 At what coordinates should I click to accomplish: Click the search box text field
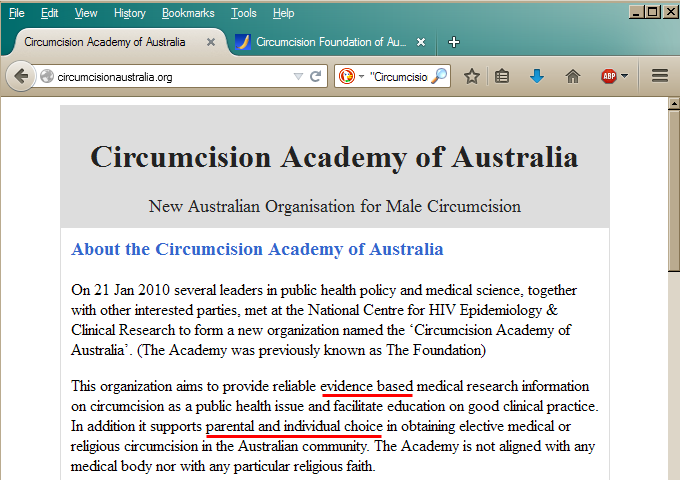[x=398, y=76]
